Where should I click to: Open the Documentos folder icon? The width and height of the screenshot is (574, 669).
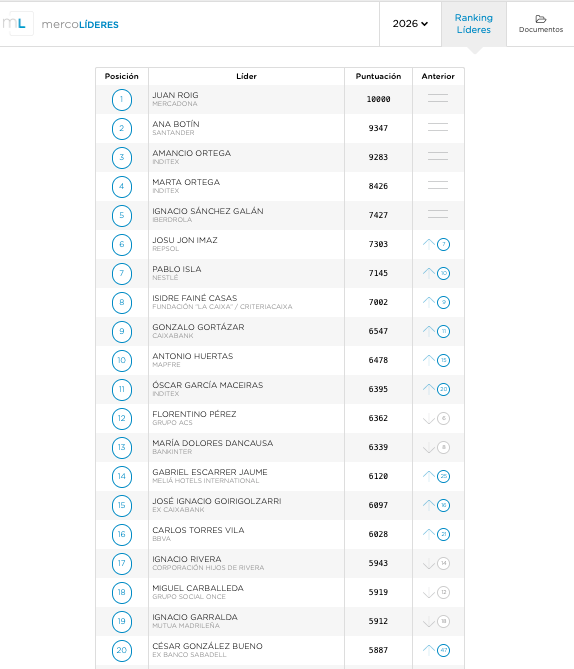(541, 19)
